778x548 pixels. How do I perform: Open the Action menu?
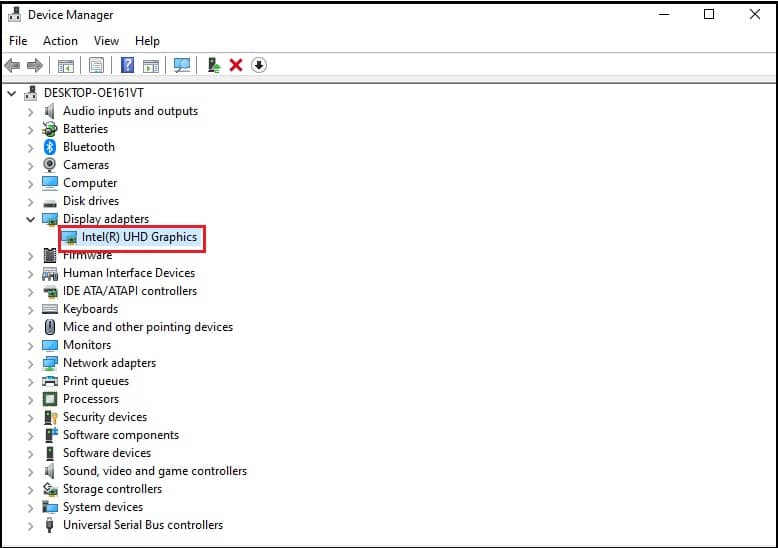click(60, 41)
